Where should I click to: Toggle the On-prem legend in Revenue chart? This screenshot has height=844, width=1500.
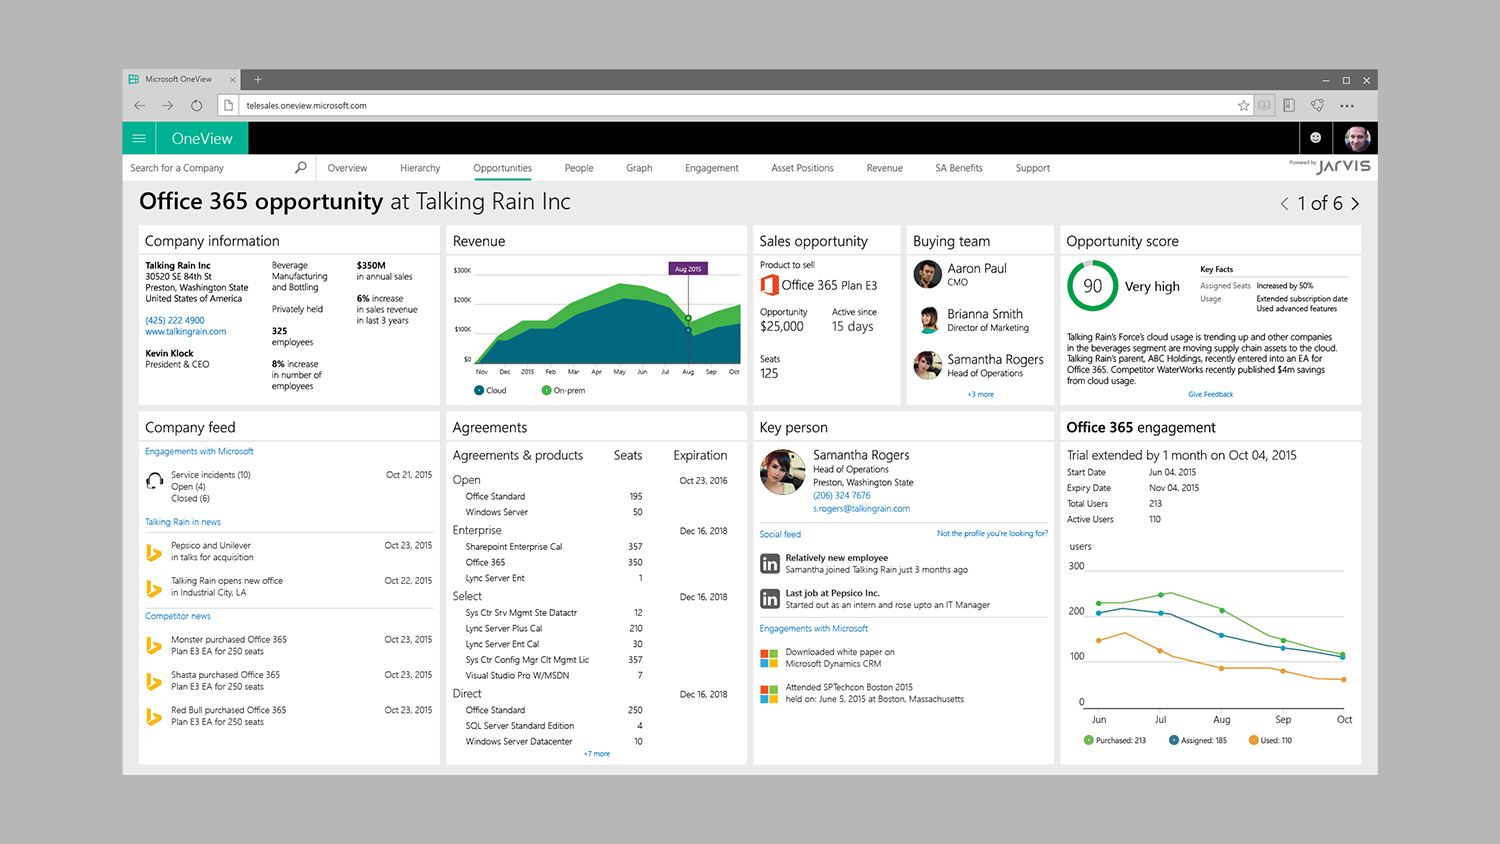563,390
